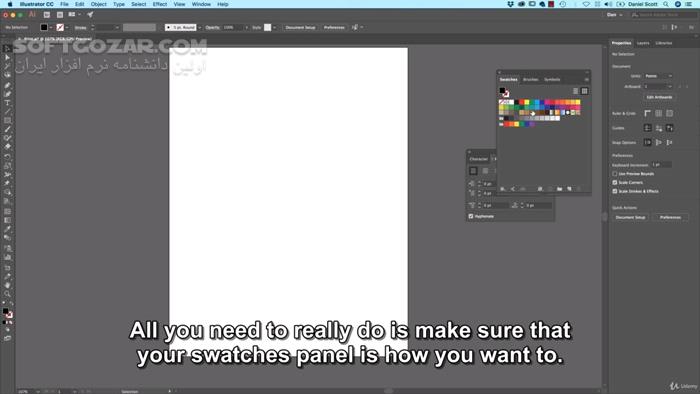Select the Eyedropper tool

[x=7, y=229]
